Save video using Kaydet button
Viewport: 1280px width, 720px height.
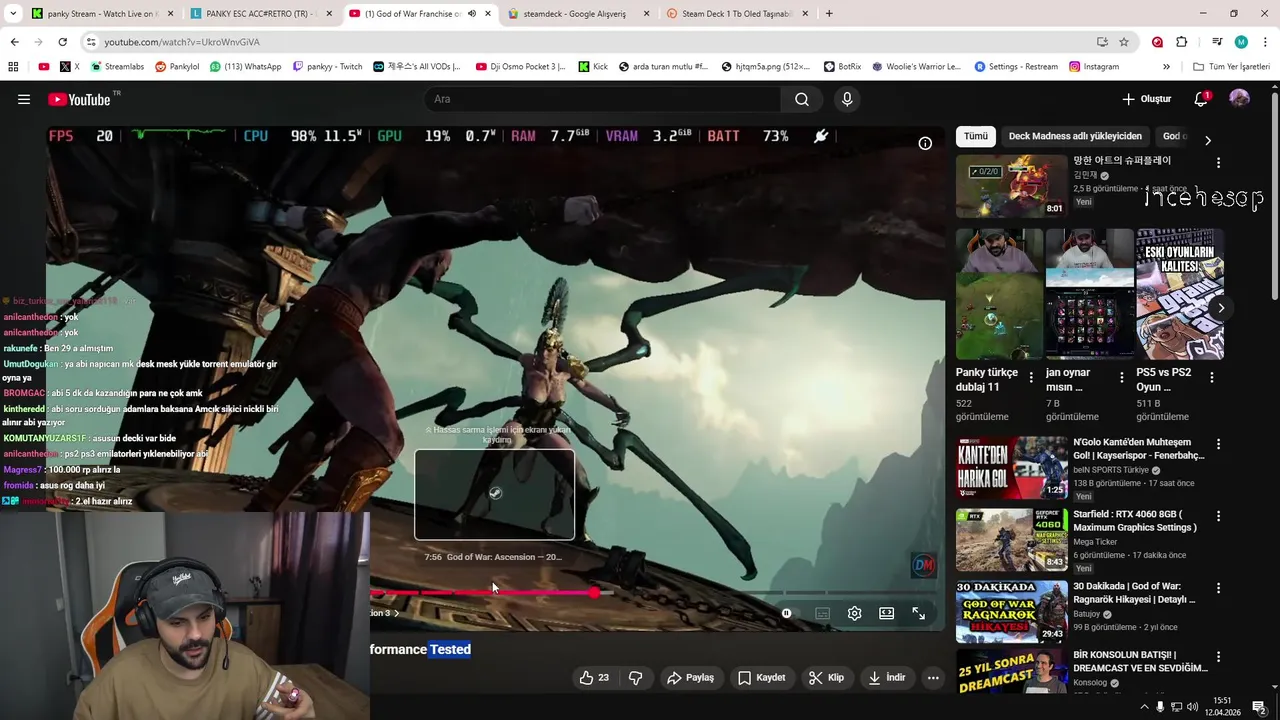761,677
